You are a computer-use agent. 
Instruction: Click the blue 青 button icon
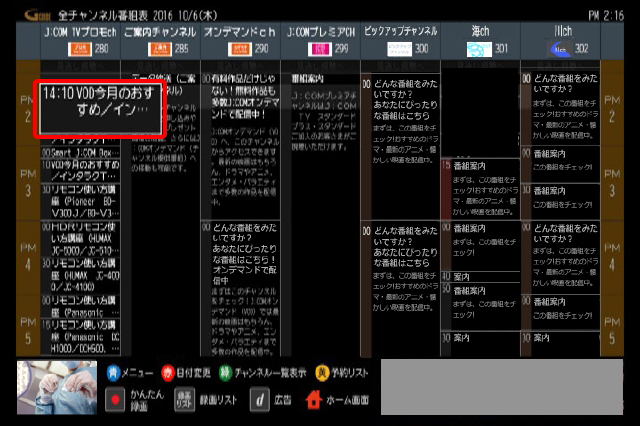(113, 373)
